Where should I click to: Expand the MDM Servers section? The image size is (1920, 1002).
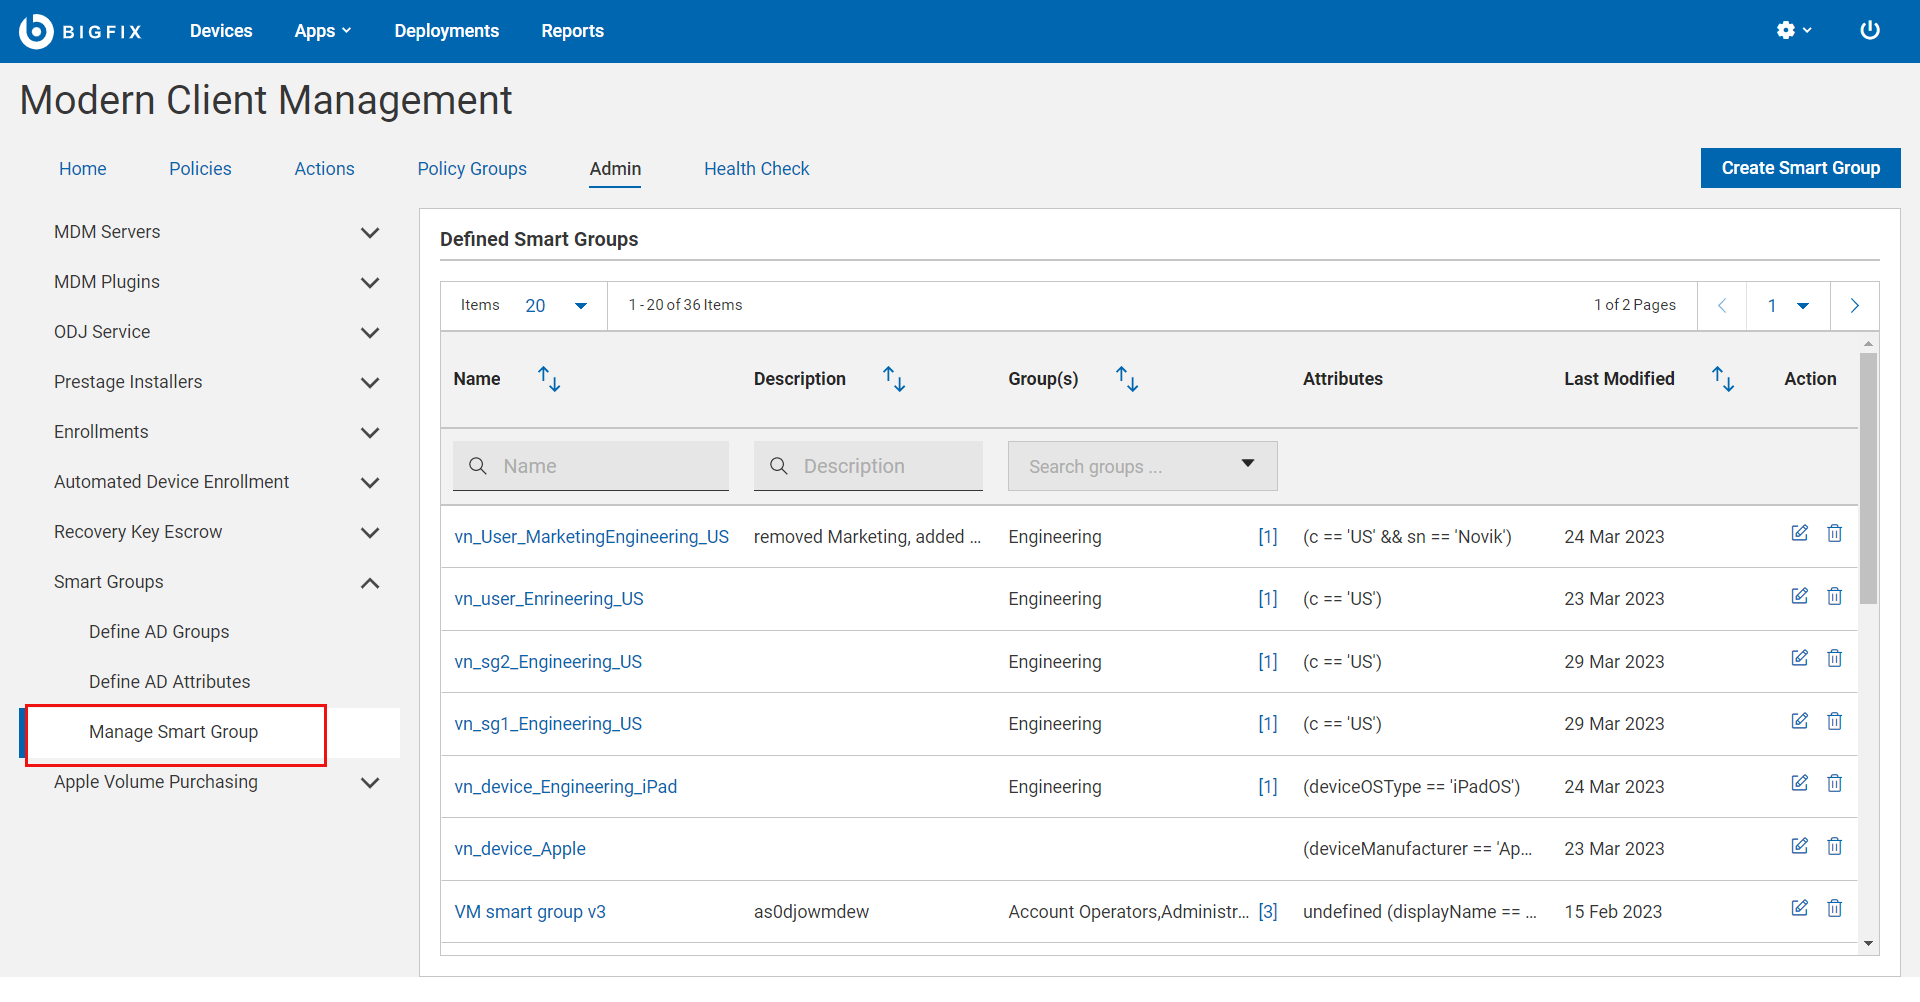(369, 233)
